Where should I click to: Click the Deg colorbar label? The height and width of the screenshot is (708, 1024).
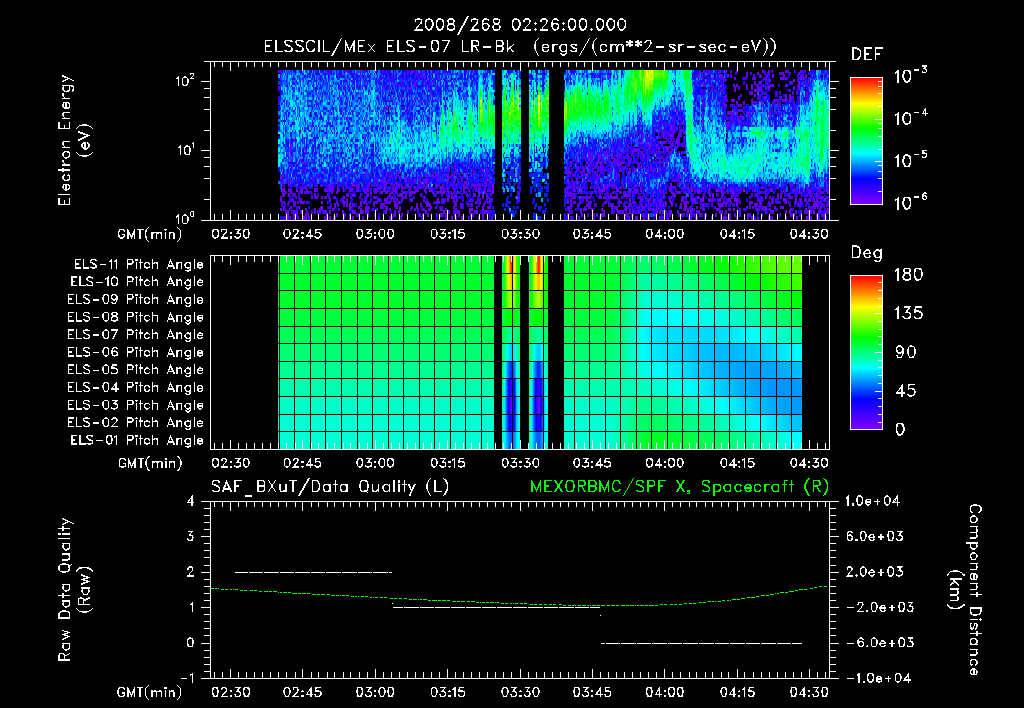tap(867, 253)
